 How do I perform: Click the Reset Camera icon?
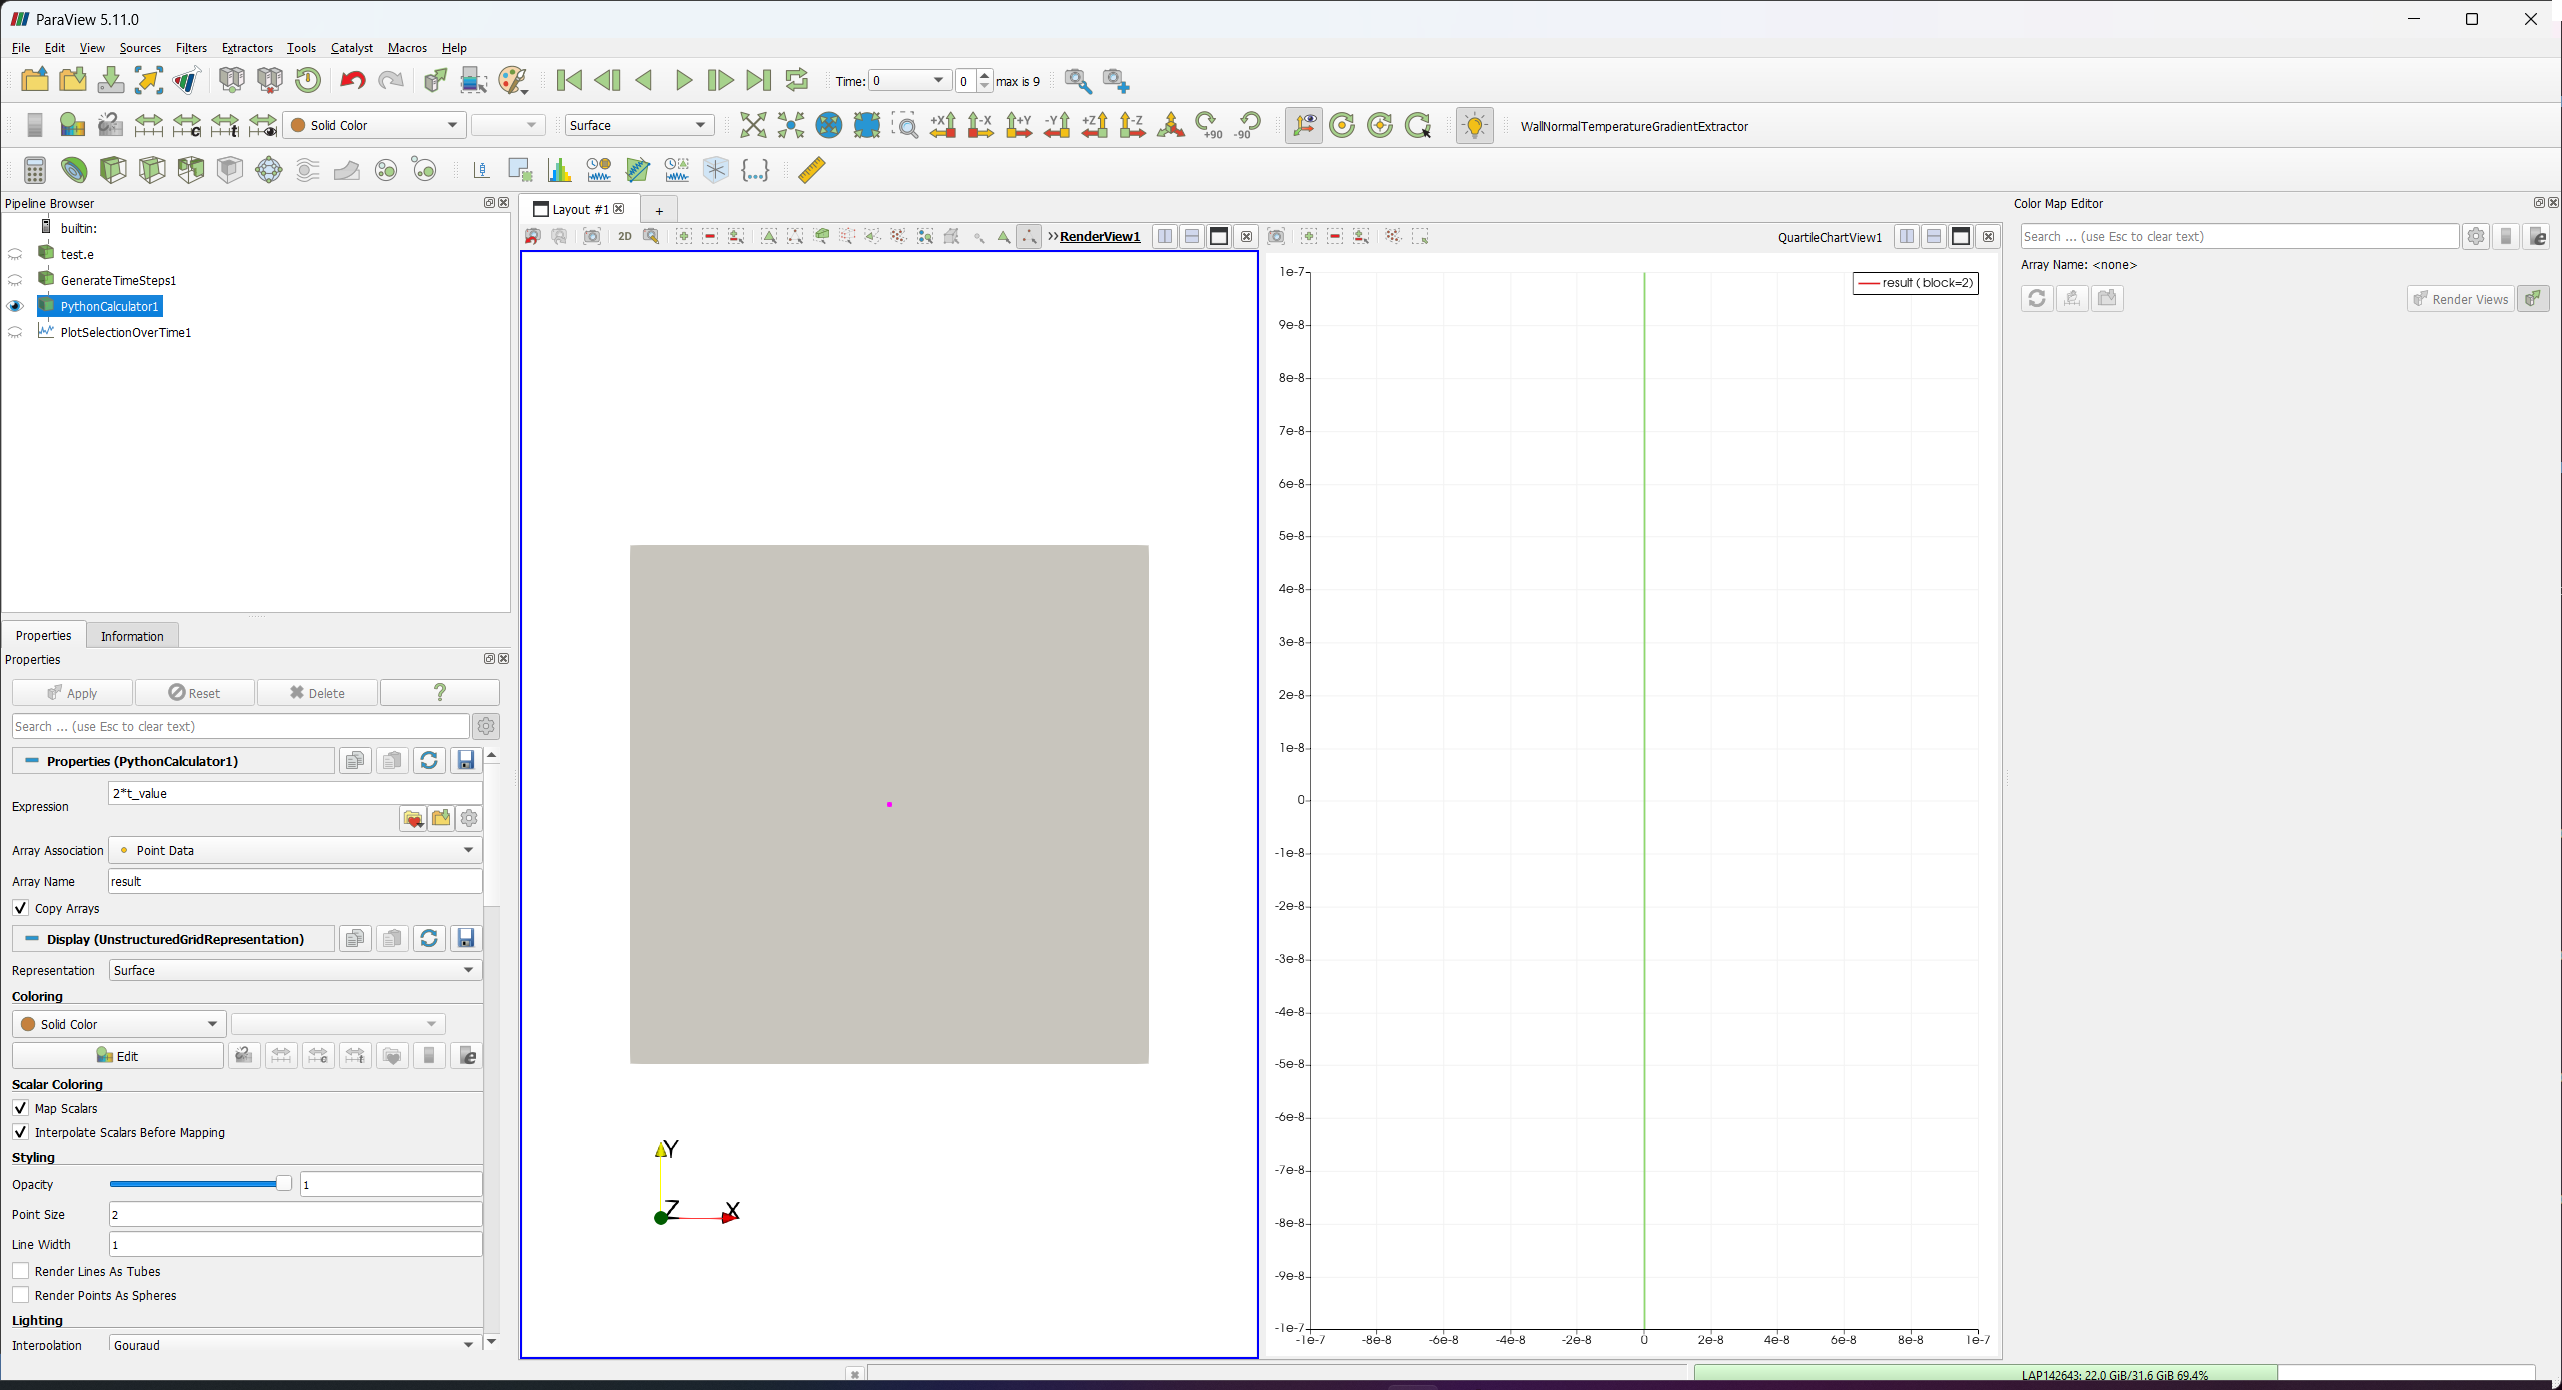(752, 125)
